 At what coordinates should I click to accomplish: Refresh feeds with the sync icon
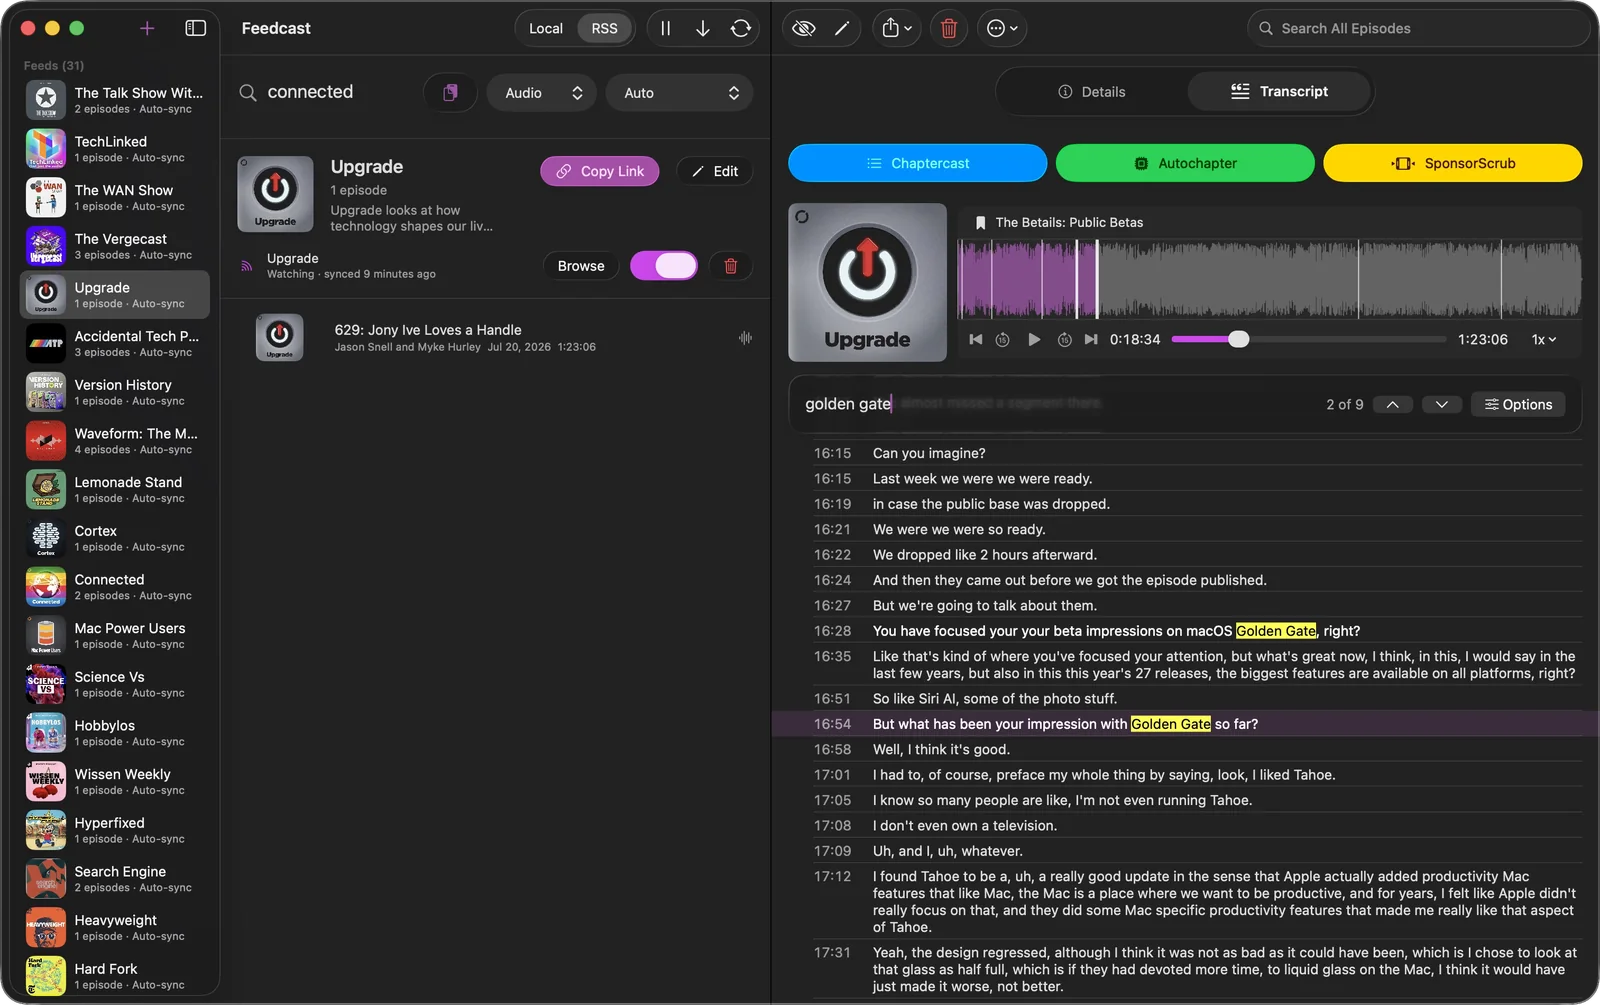741,28
